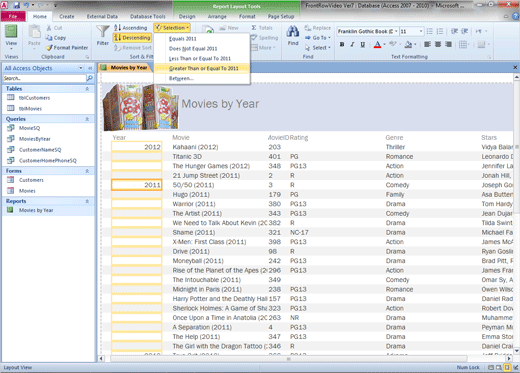Open CustomerHomePhoneSQ query
The width and height of the screenshot is (520, 373).
(x=47, y=160)
